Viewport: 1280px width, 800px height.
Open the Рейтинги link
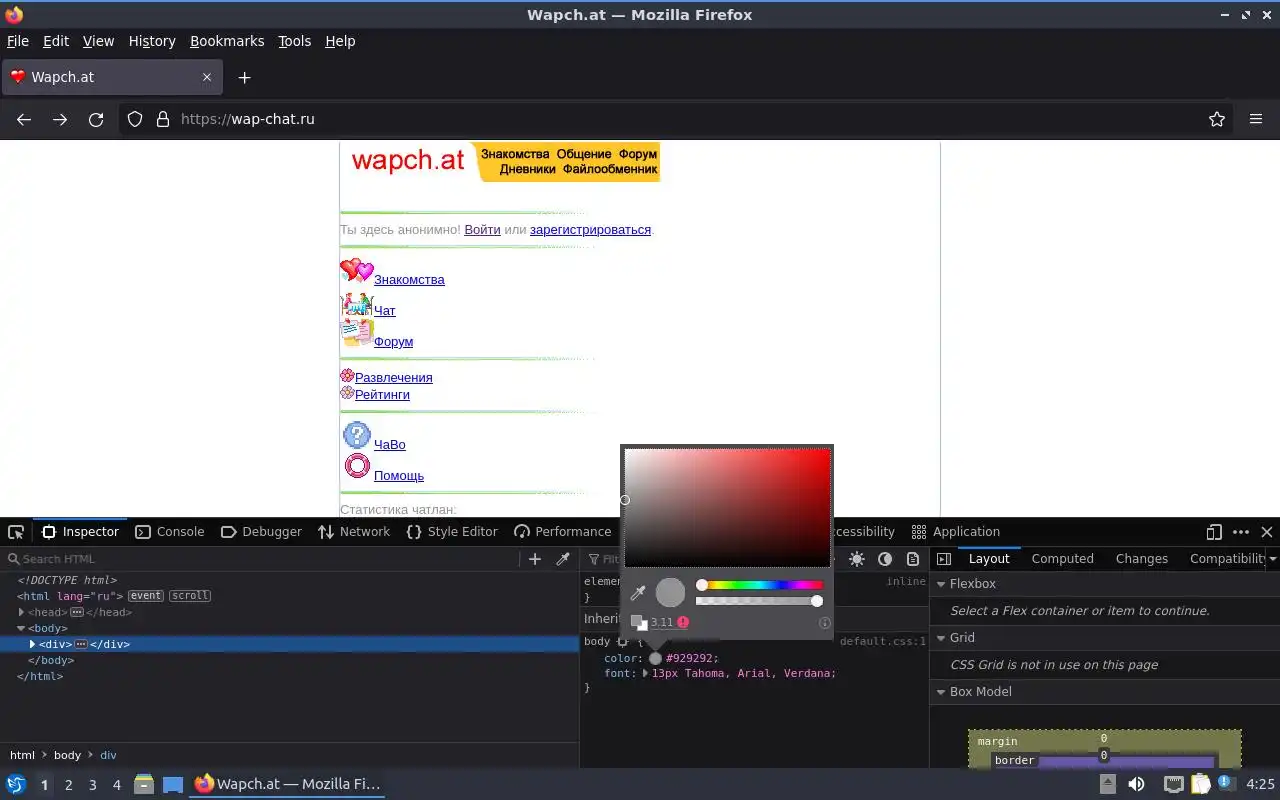(382, 395)
